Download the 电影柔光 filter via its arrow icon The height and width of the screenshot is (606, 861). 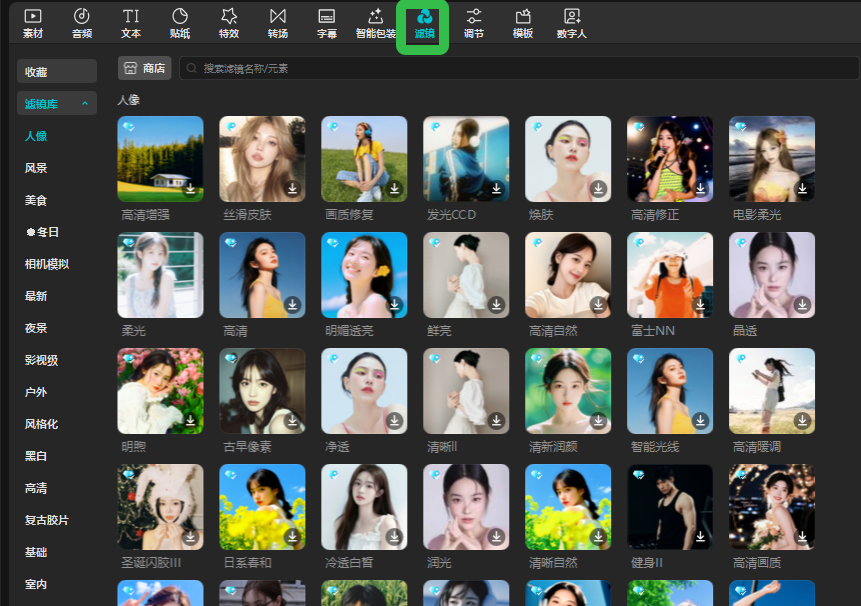click(802, 188)
